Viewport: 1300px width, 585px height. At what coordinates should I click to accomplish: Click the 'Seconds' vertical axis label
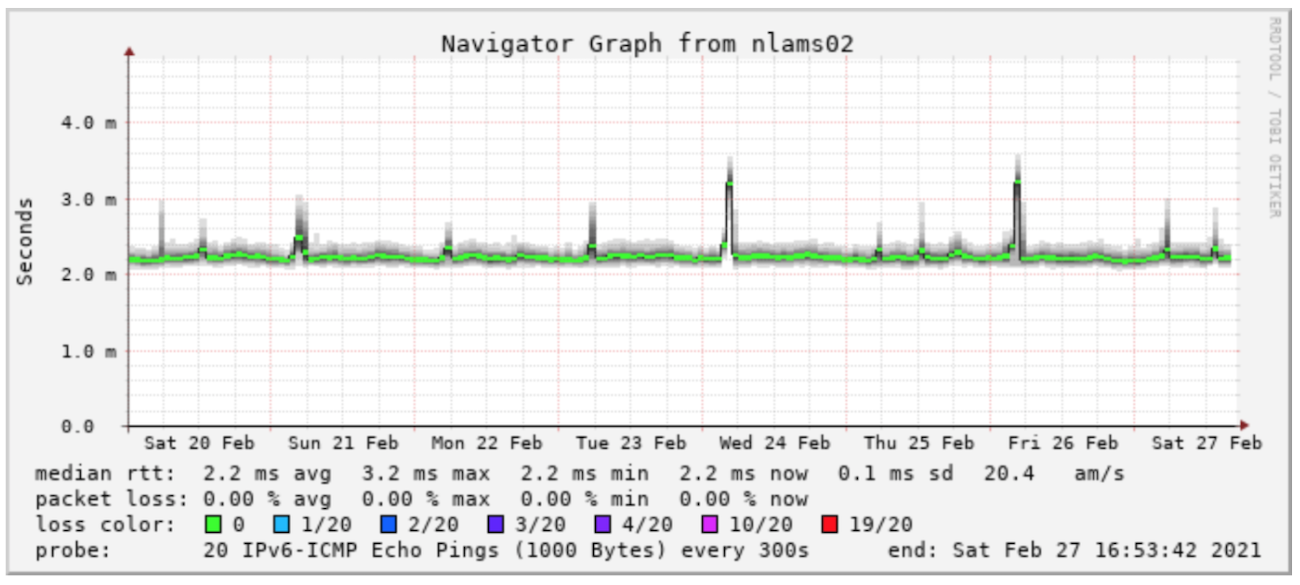tap(25, 240)
